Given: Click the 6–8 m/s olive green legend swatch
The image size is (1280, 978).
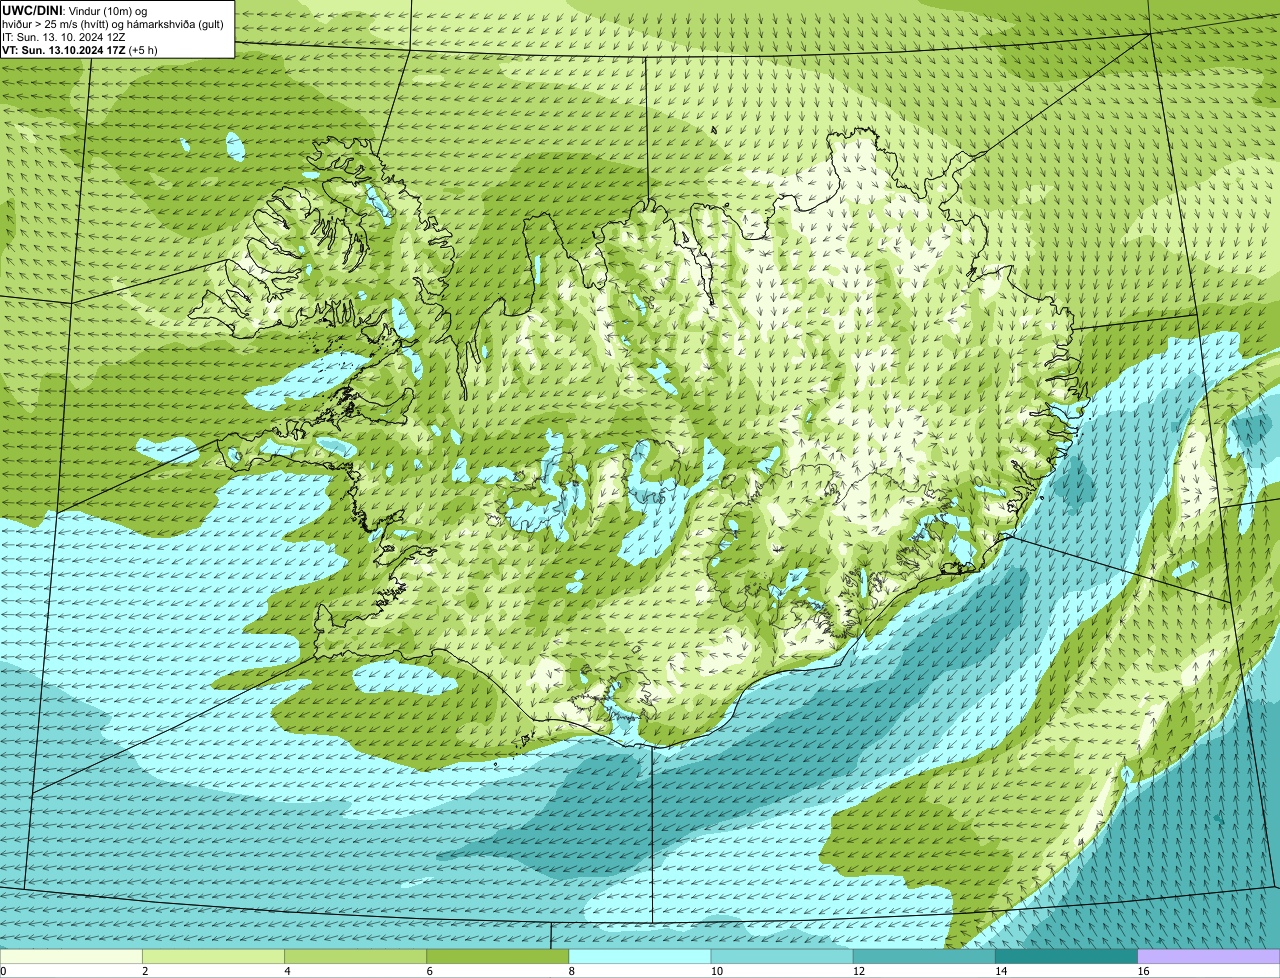Looking at the screenshot, I should coord(498,956).
